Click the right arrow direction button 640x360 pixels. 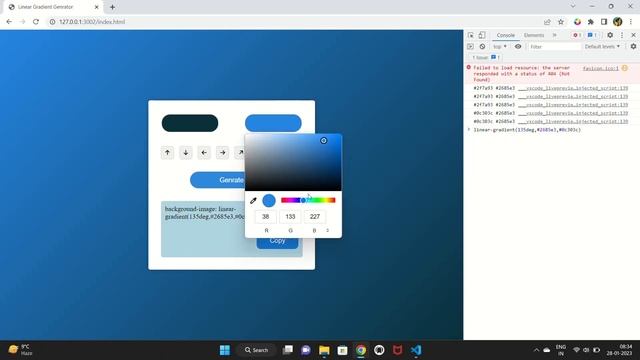tap(222, 153)
